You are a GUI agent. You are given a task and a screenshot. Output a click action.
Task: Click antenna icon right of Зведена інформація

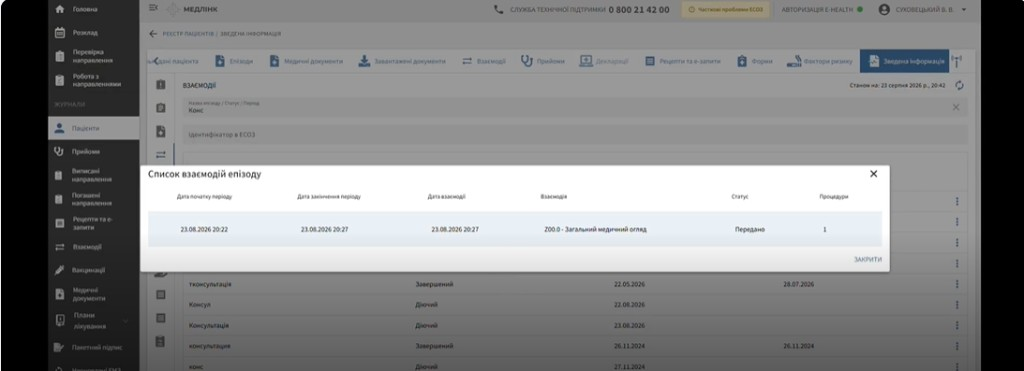click(957, 61)
